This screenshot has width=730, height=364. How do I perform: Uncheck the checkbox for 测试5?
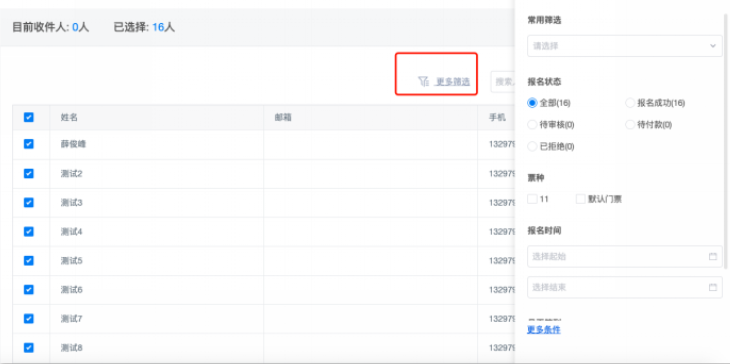28,261
